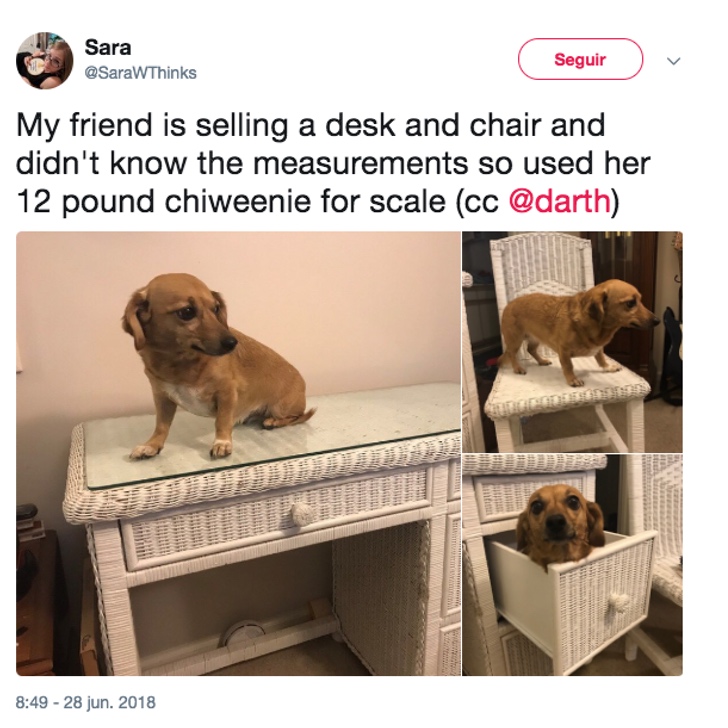Click the display name Sara
728x728 pixels.
(108, 47)
